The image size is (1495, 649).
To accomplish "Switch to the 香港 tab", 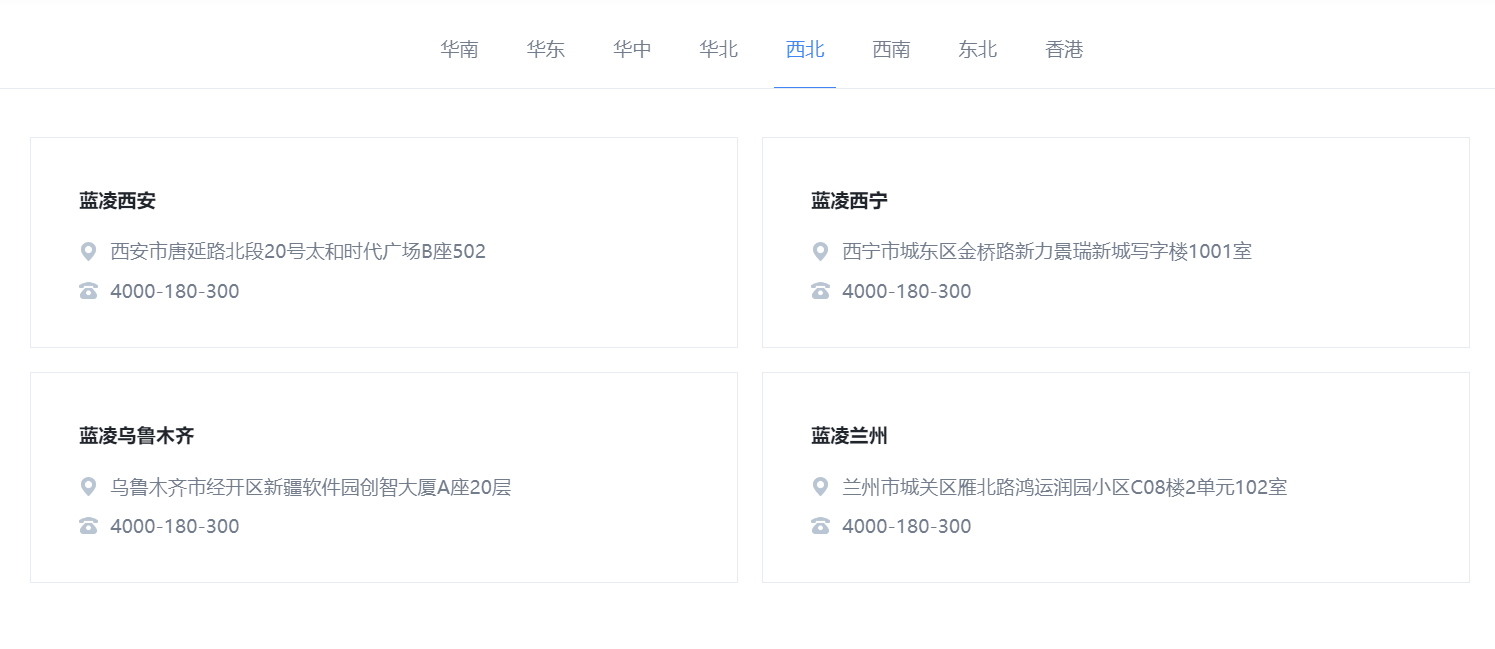I will point(1064,49).
